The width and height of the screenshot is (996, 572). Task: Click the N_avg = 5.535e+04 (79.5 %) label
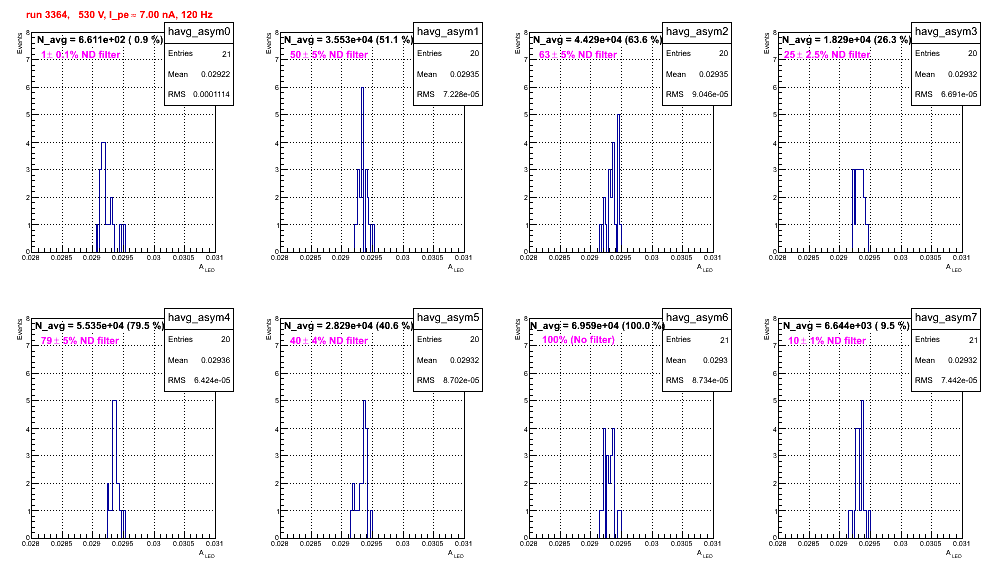tap(99, 325)
